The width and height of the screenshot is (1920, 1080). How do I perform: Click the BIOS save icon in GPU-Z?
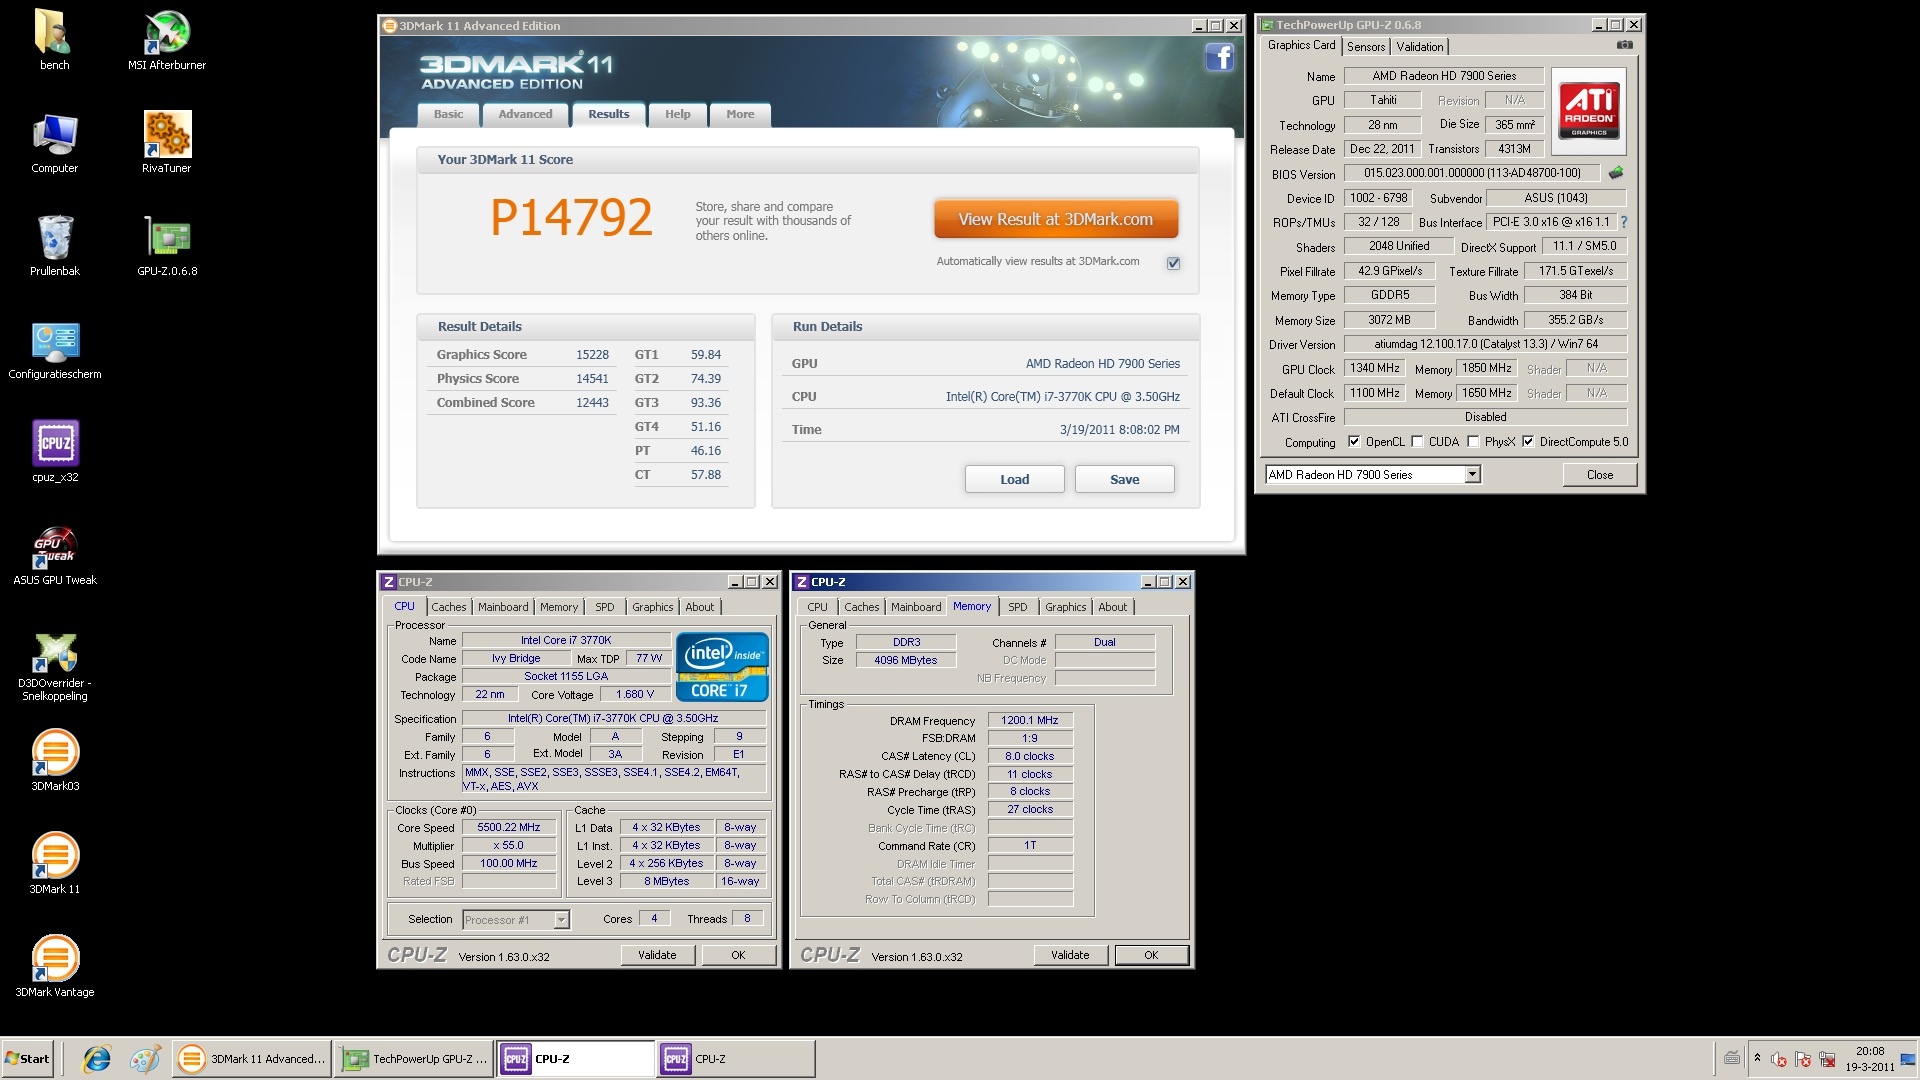(1616, 173)
